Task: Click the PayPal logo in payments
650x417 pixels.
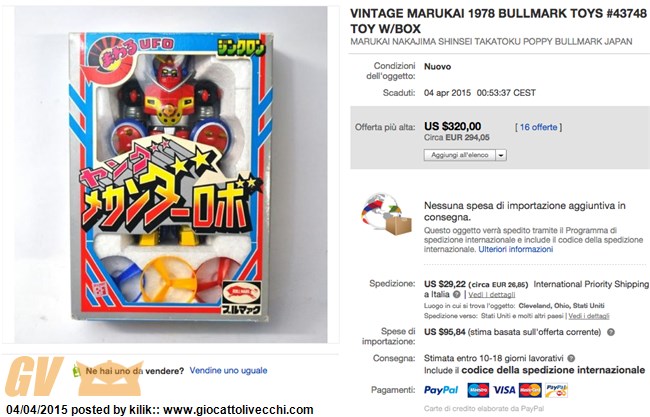Action: point(441,390)
